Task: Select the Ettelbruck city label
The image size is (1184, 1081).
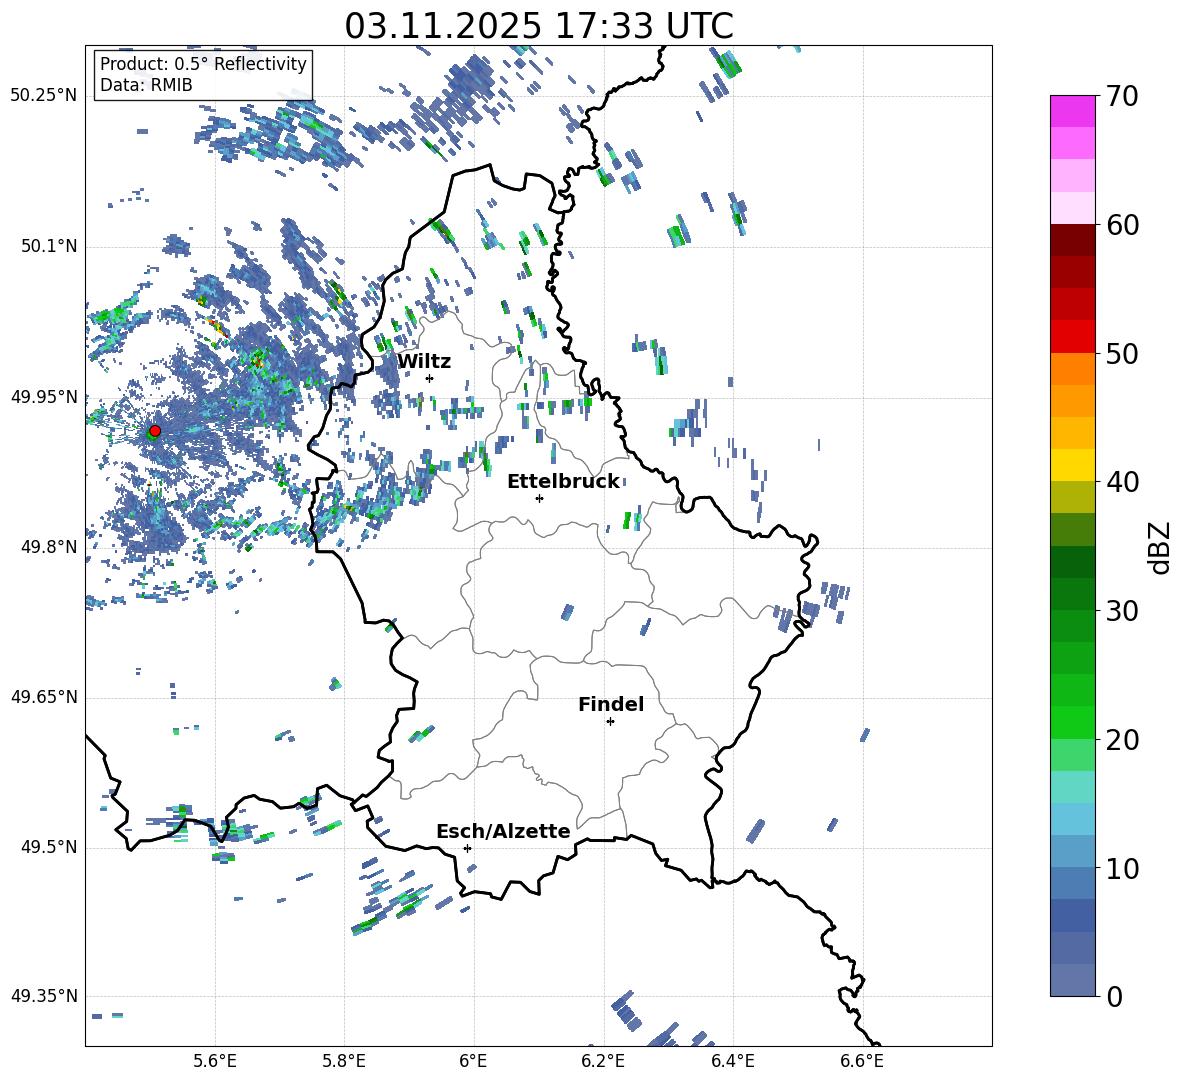Action: point(563,482)
